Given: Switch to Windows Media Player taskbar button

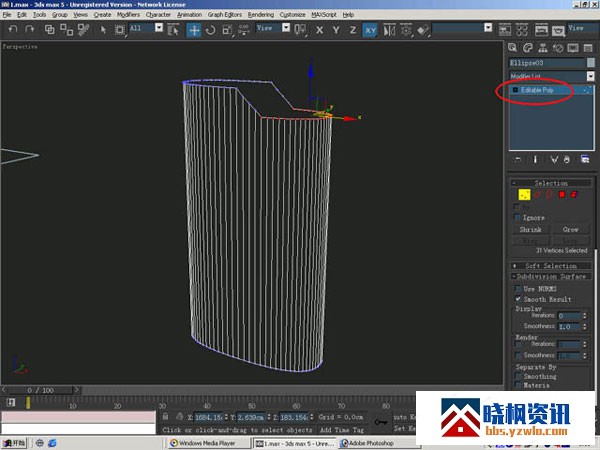Looking at the screenshot, I should (x=208, y=443).
